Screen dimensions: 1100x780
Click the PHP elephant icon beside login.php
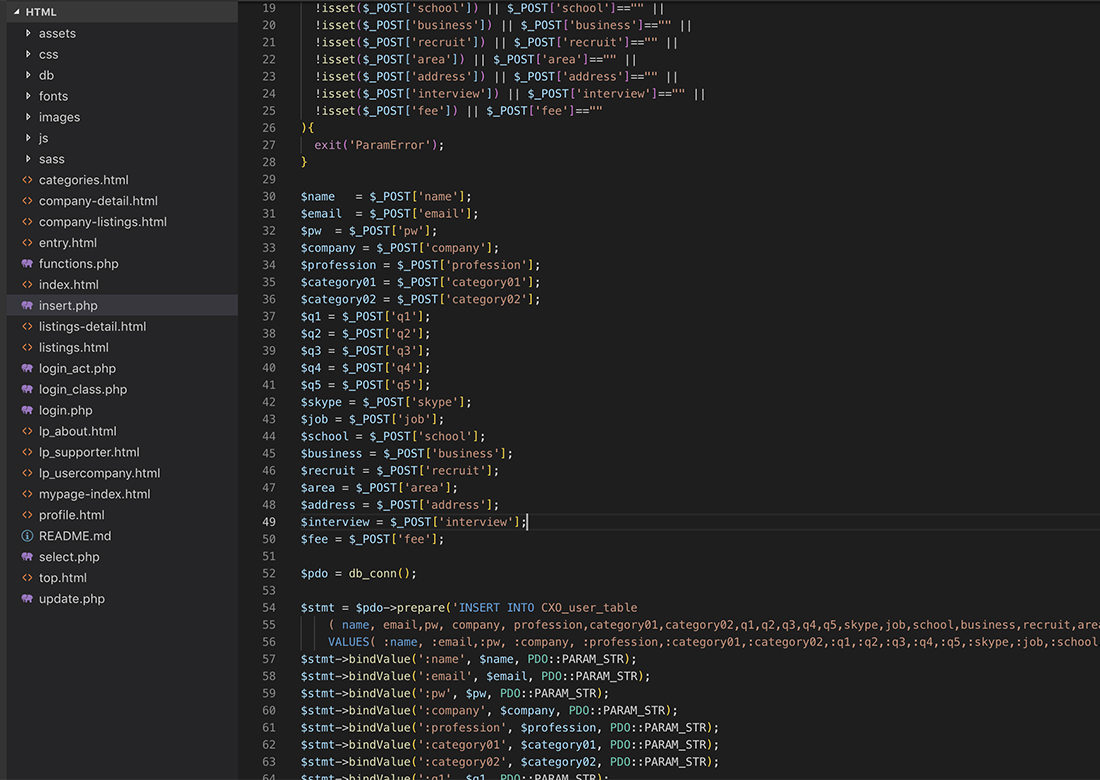[x=27, y=410]
